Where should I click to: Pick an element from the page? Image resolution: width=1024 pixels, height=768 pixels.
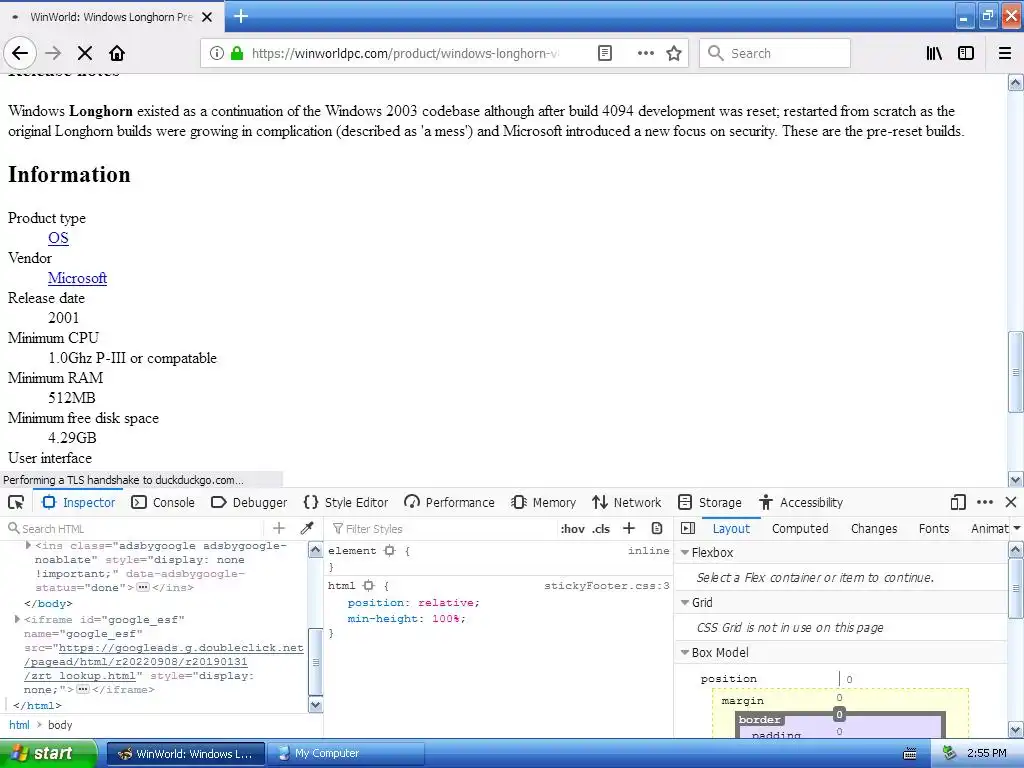[x=16, y=502]
